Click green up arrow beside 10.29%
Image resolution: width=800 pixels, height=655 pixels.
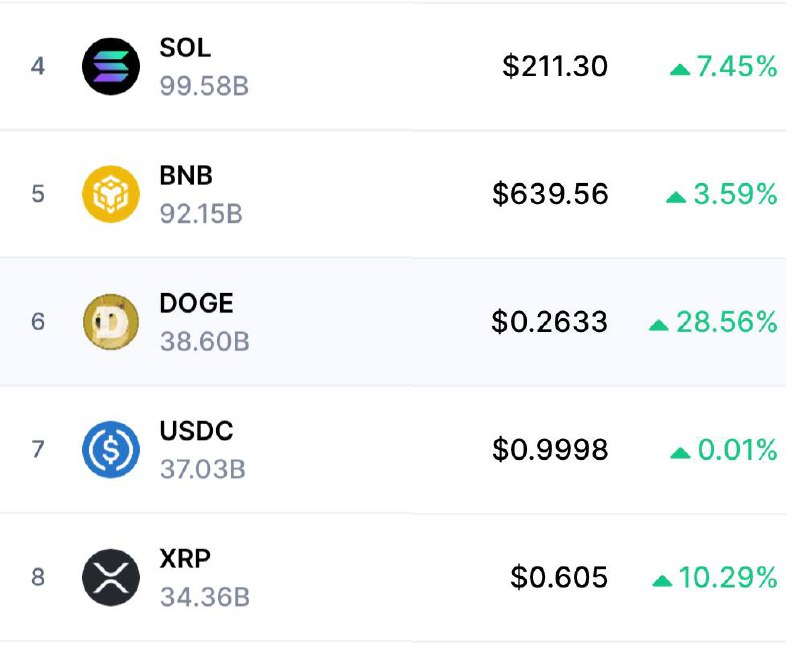tap(662, 581)
